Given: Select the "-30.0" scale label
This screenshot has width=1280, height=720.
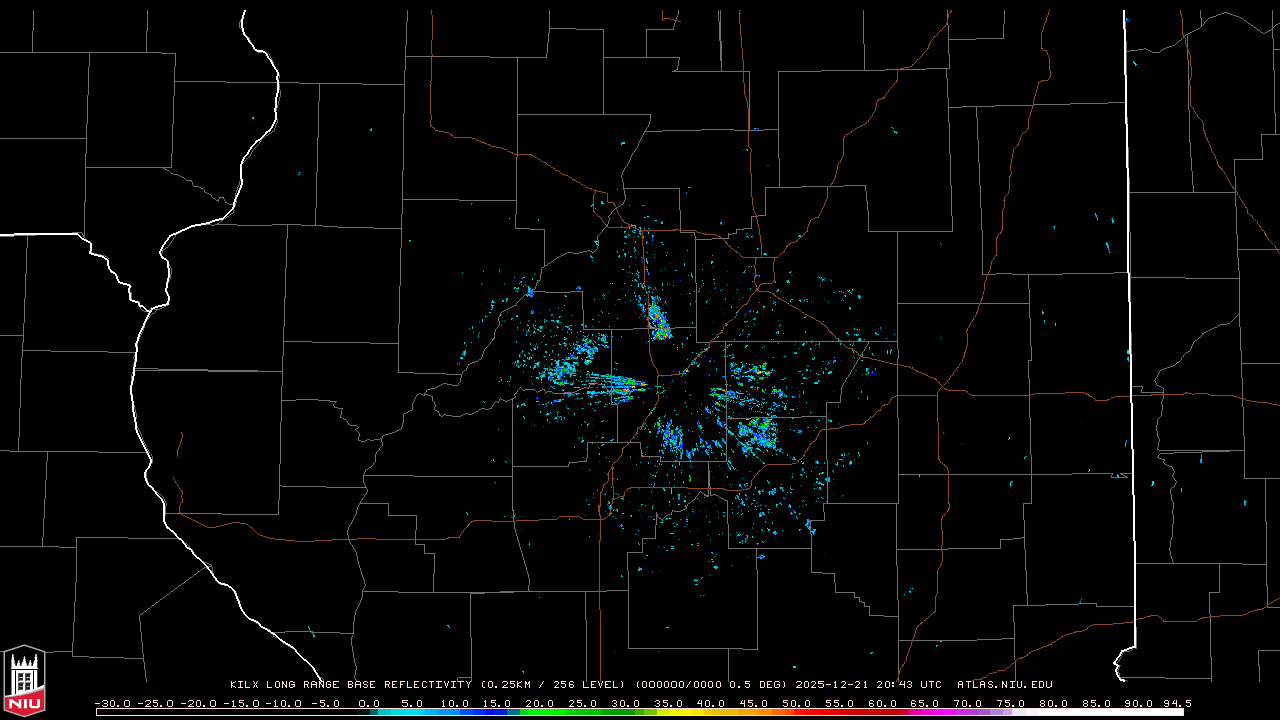Looking at the screenshot, I should pyautogui.click(x=112, y=703).
